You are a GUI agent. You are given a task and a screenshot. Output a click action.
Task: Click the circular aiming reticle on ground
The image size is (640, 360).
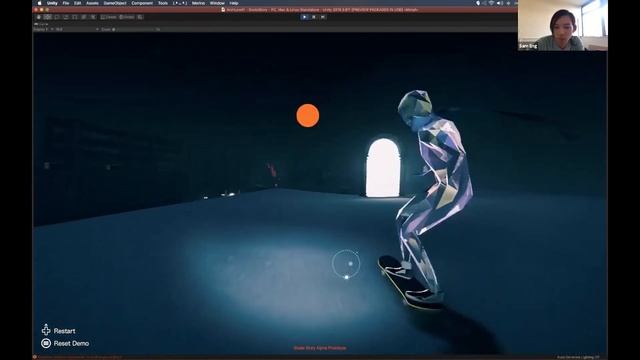point(346,264)
